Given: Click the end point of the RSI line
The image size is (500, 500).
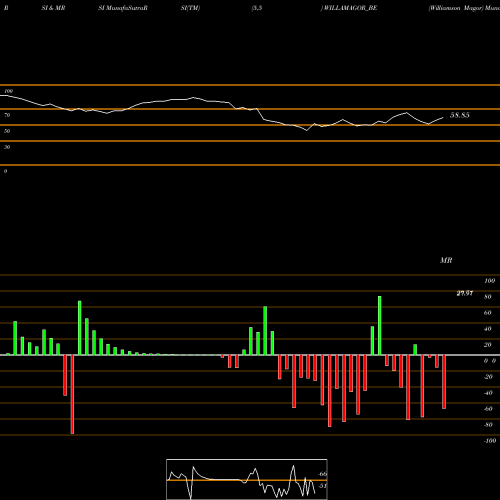Looking at the screenshot, I should coord(443,117).
